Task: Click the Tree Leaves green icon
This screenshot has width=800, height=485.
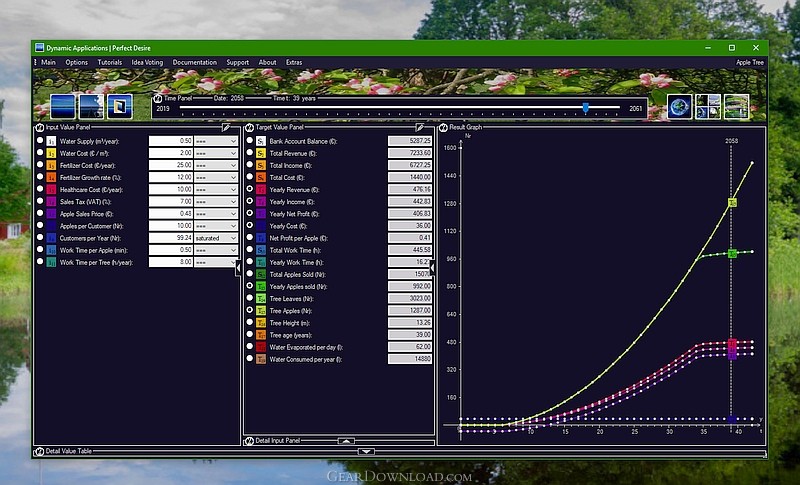Action: tap(261, 298)
